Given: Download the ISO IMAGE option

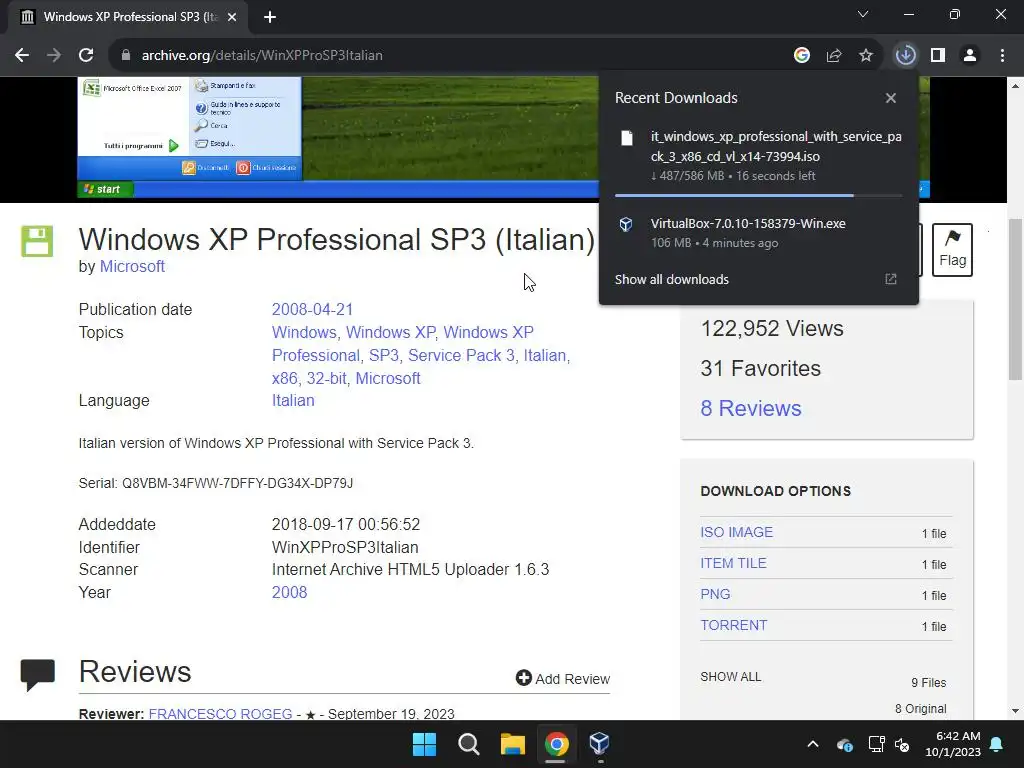Looking at the screenshot, I should tap(737, 532).
